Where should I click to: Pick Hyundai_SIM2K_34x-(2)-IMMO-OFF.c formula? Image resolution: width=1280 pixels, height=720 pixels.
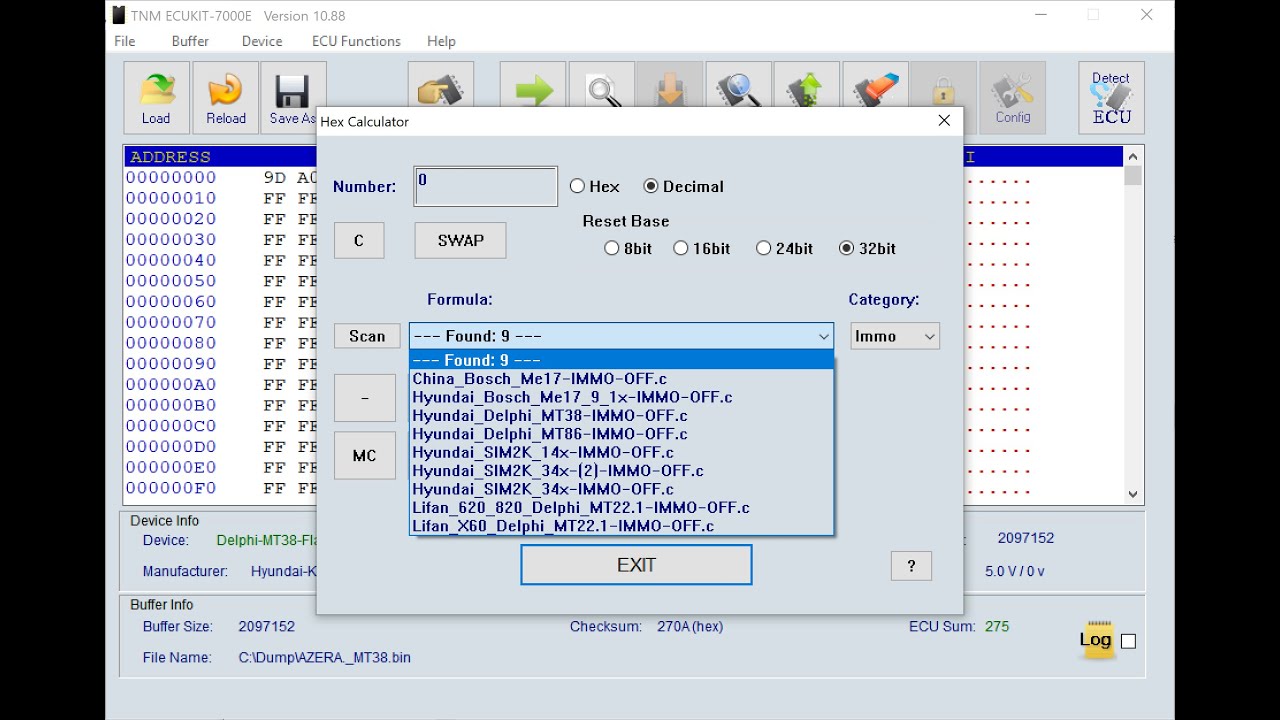(621, 471)
